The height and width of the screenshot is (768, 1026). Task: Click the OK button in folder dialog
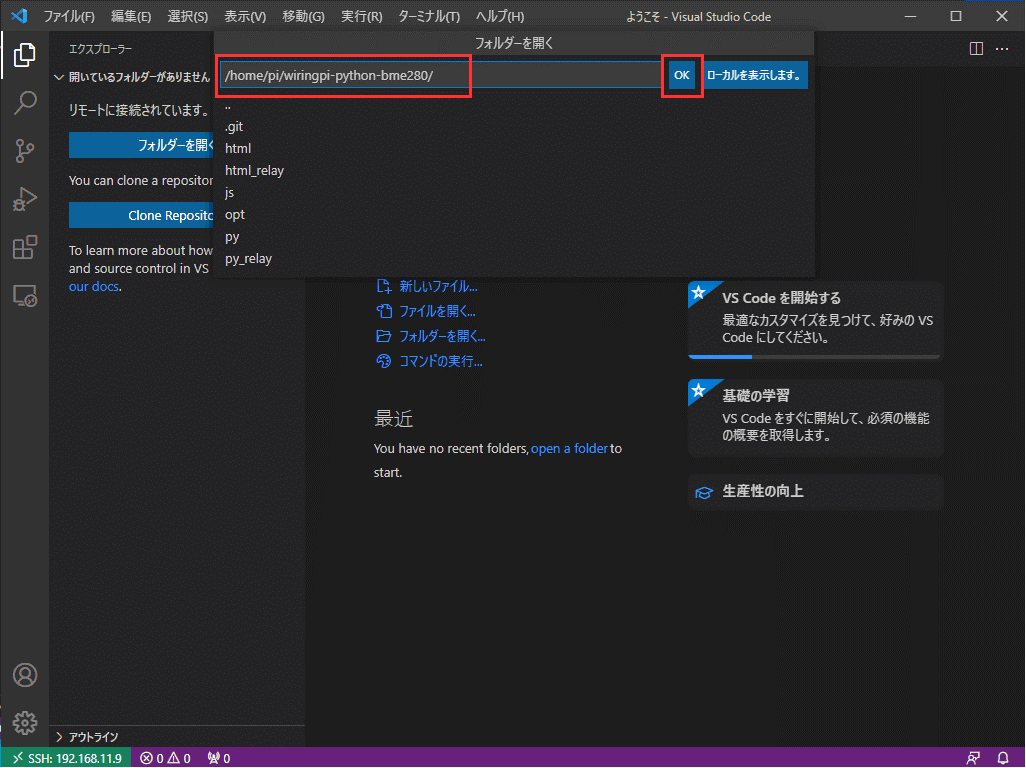[681, 75]
